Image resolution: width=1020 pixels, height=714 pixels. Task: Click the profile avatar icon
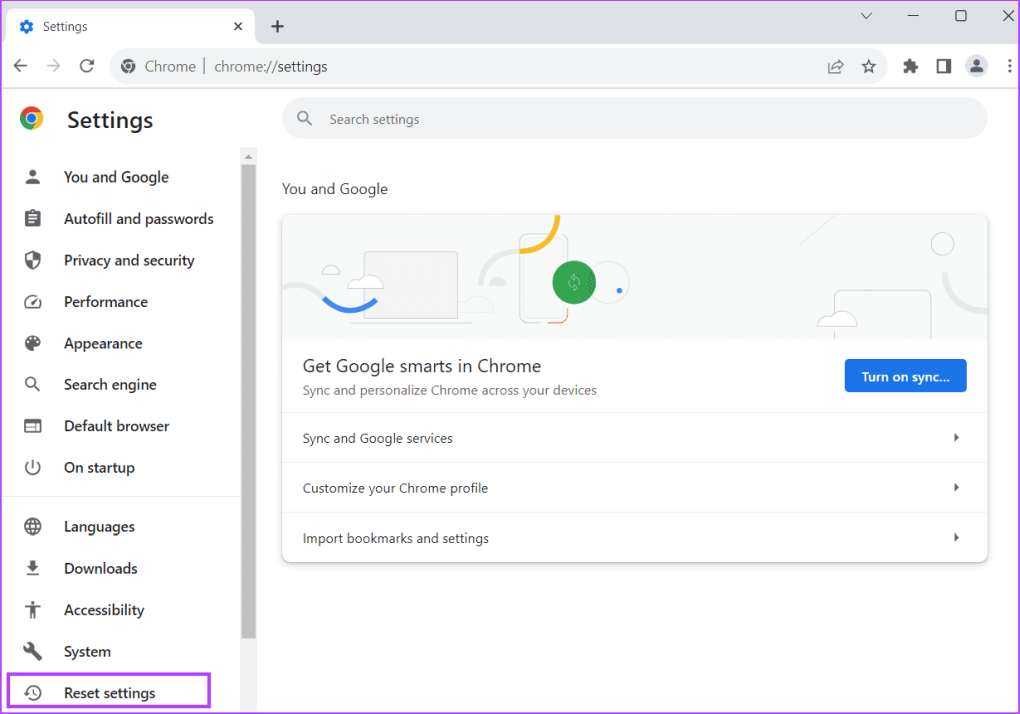976,66
